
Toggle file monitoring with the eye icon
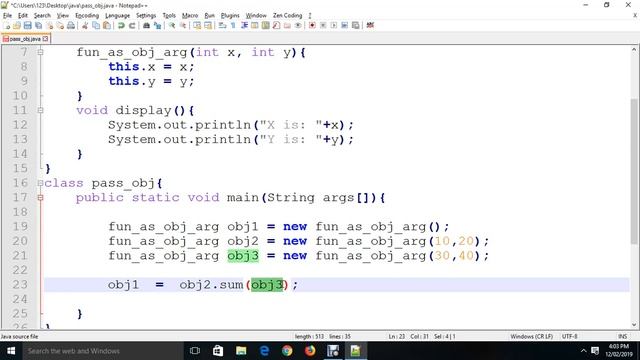298,25
